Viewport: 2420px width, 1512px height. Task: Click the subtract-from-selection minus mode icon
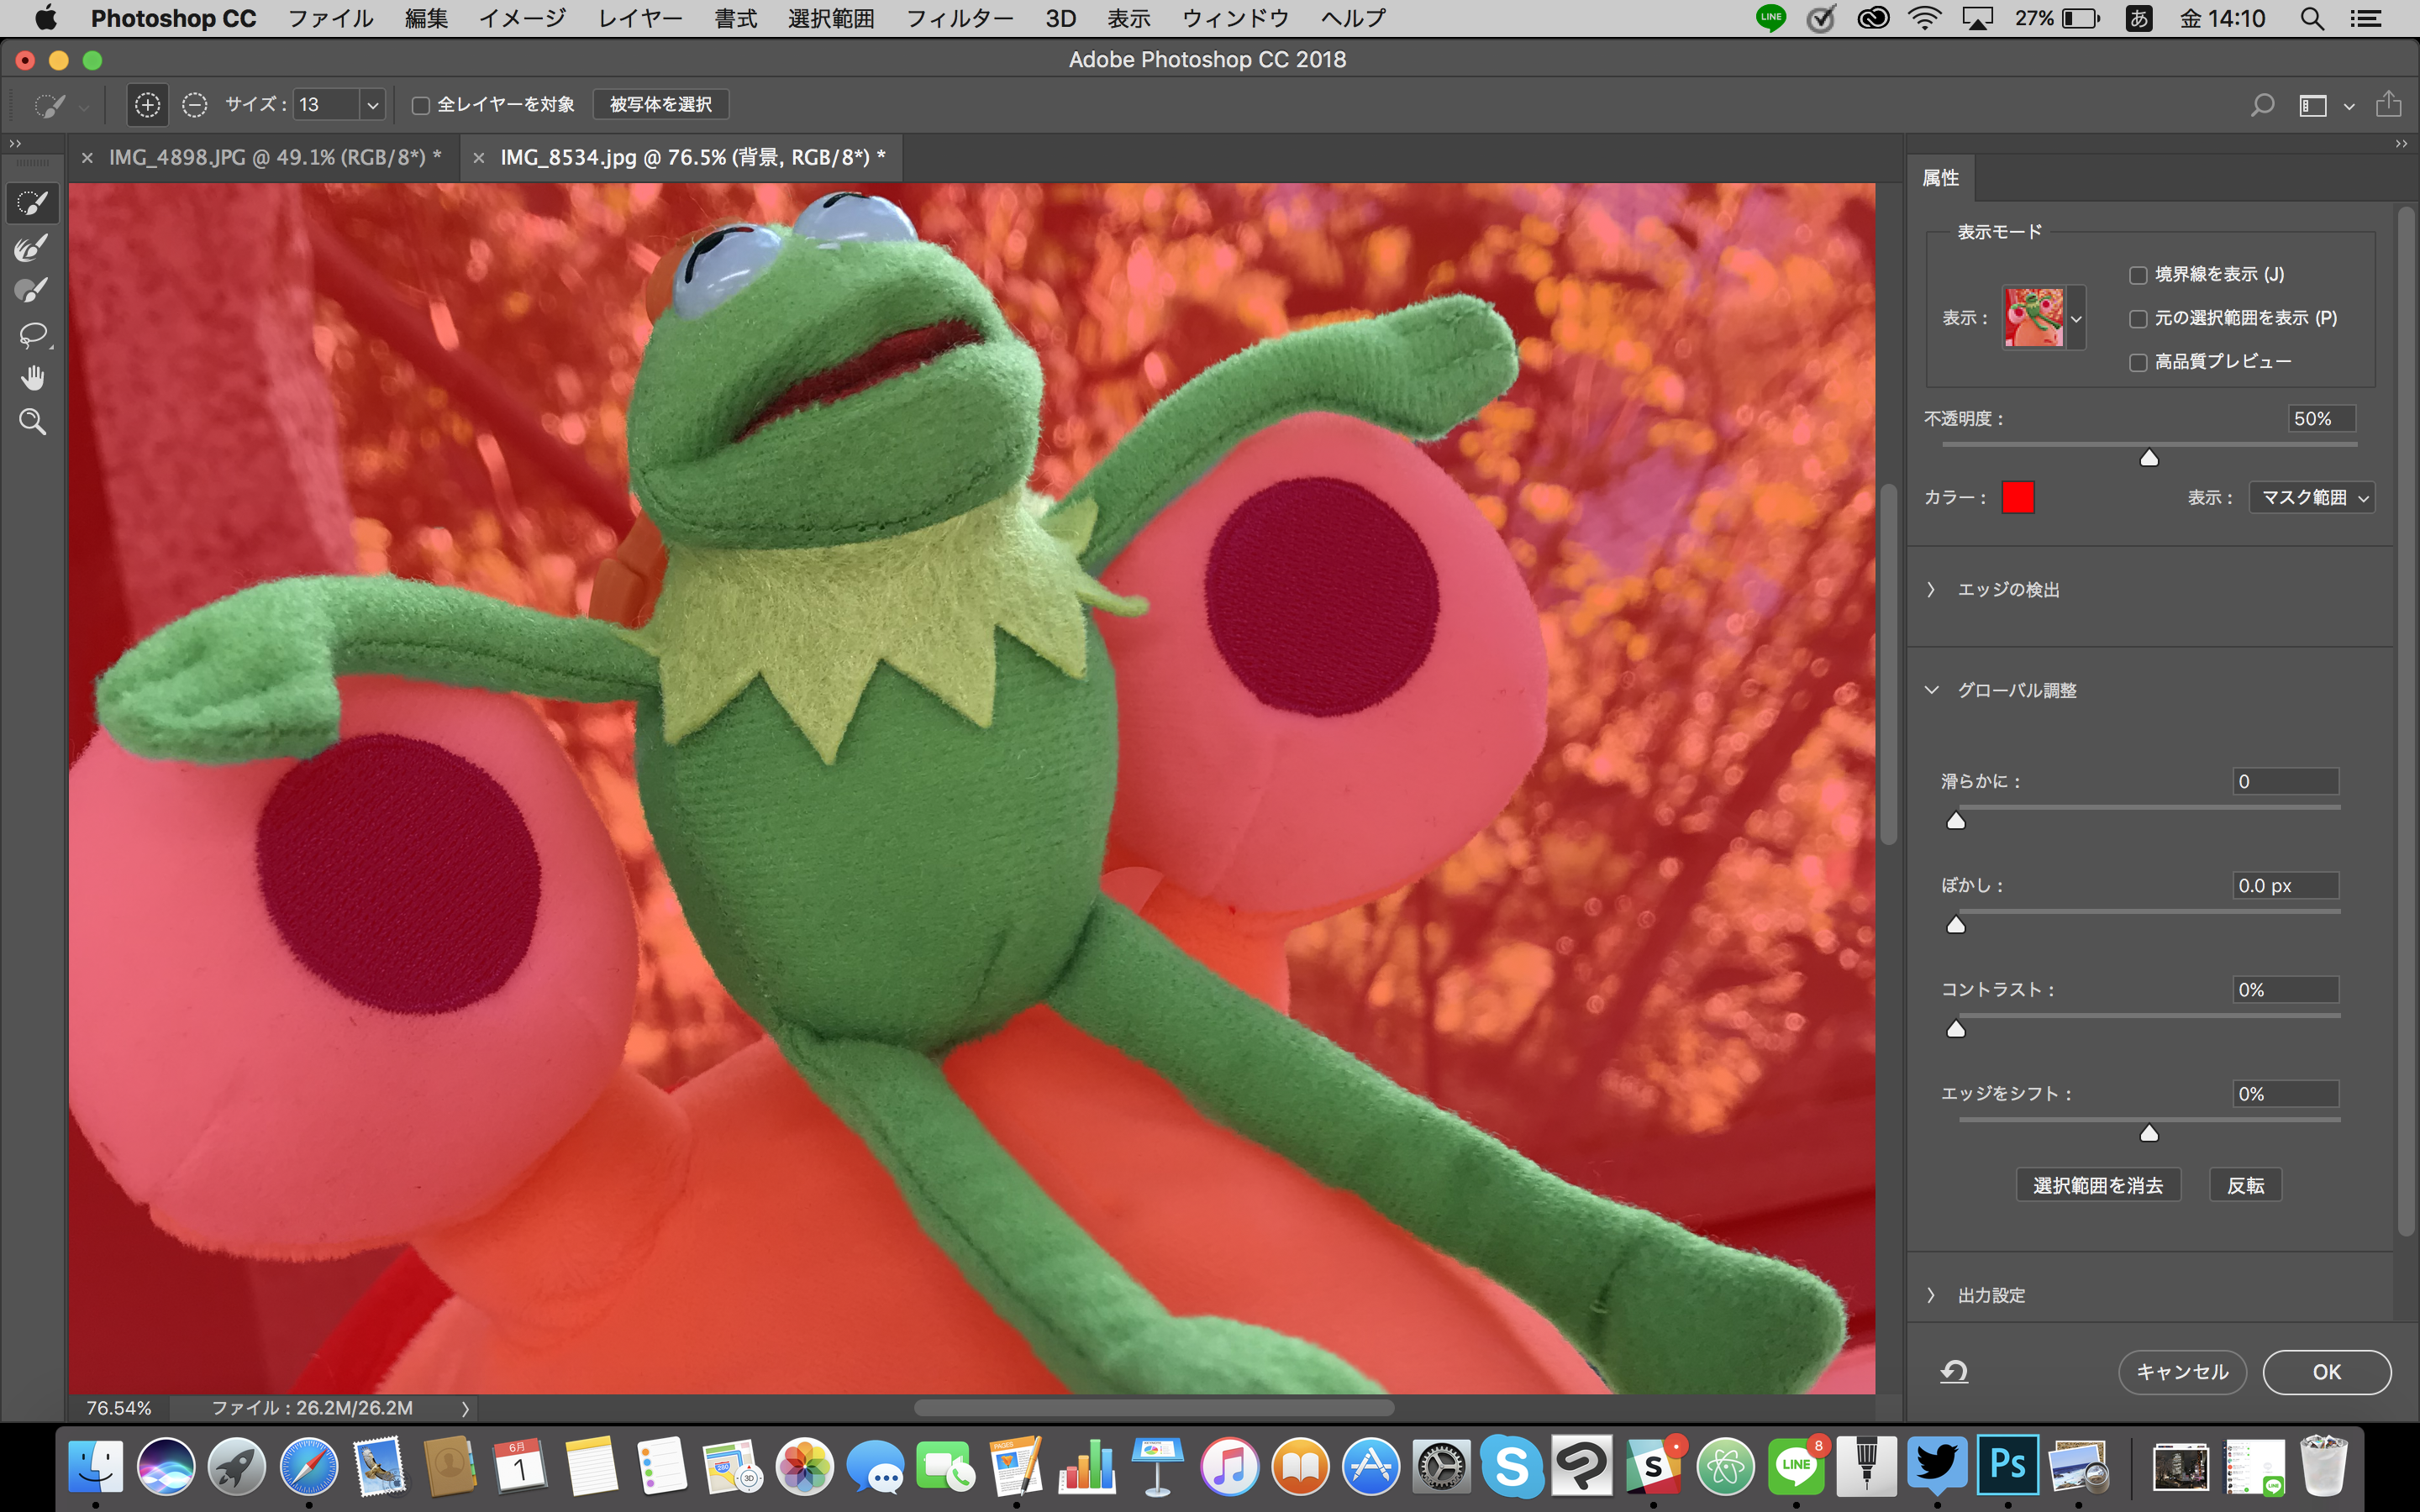(195, 104)
